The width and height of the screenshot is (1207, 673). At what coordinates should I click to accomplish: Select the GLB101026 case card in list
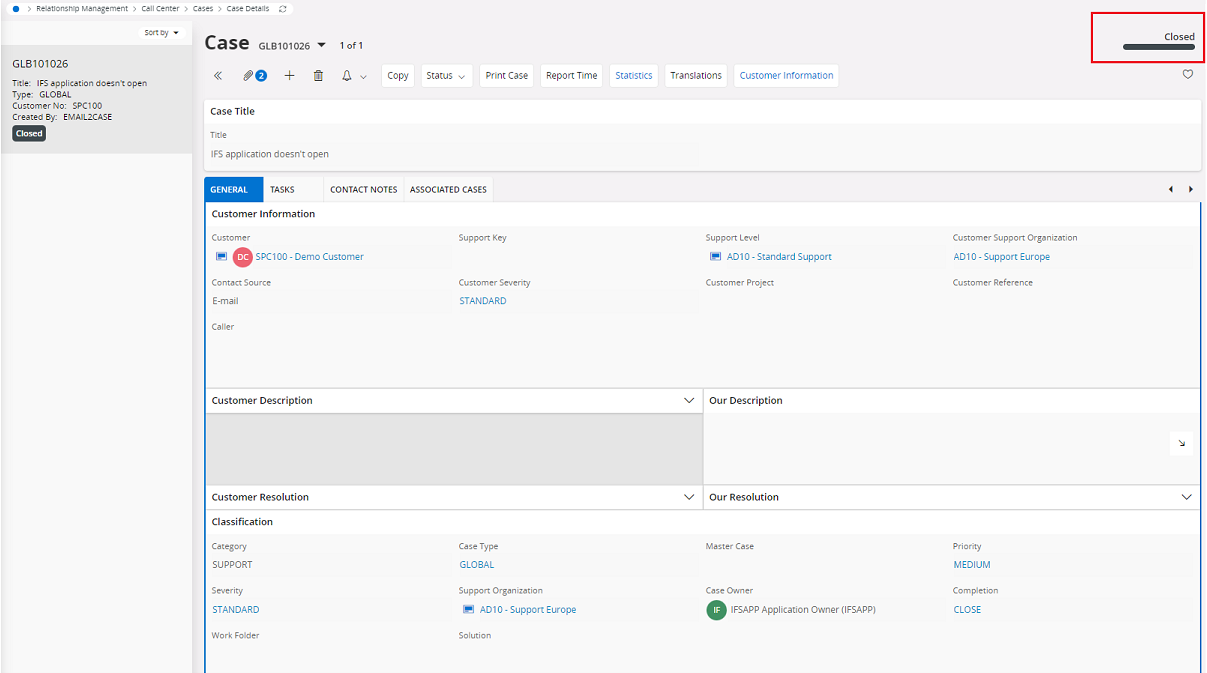click(x=96, y=99)
